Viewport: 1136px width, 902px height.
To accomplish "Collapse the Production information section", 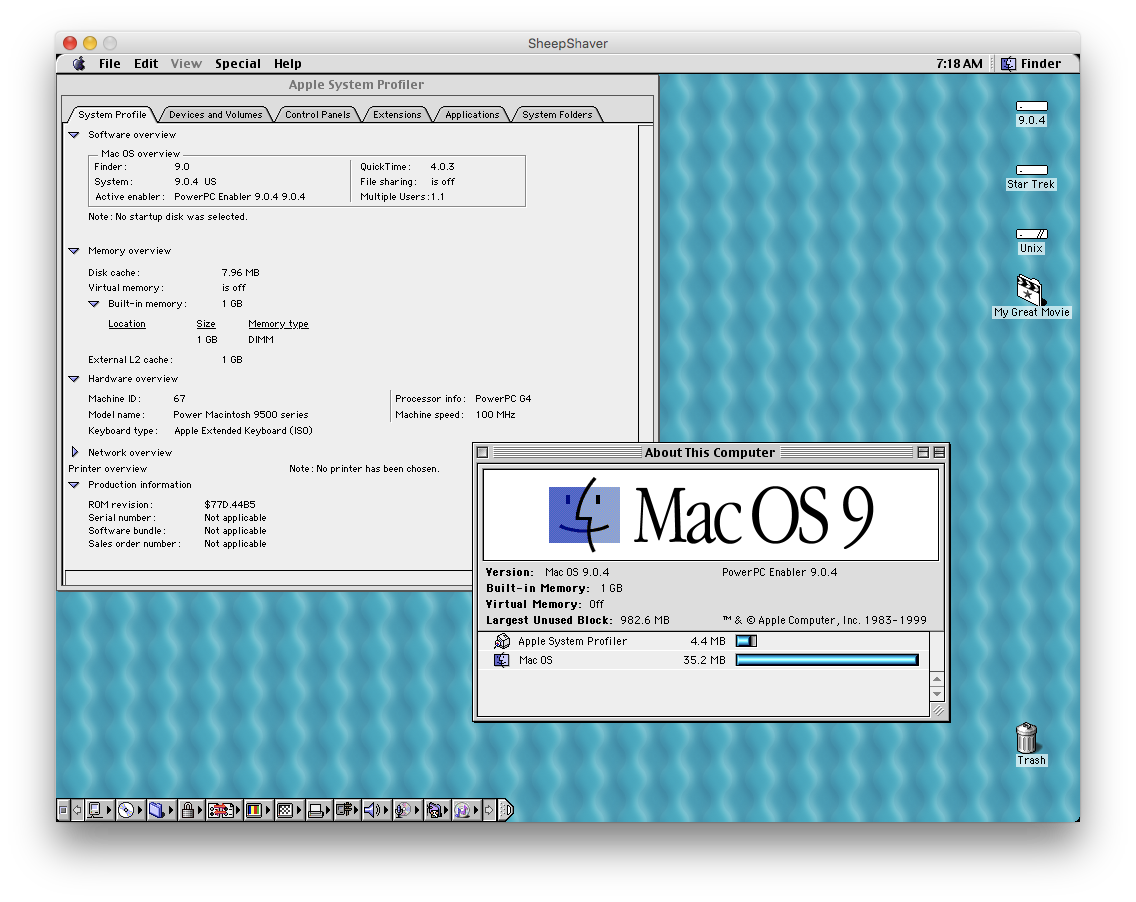I will tap(74, 485).
